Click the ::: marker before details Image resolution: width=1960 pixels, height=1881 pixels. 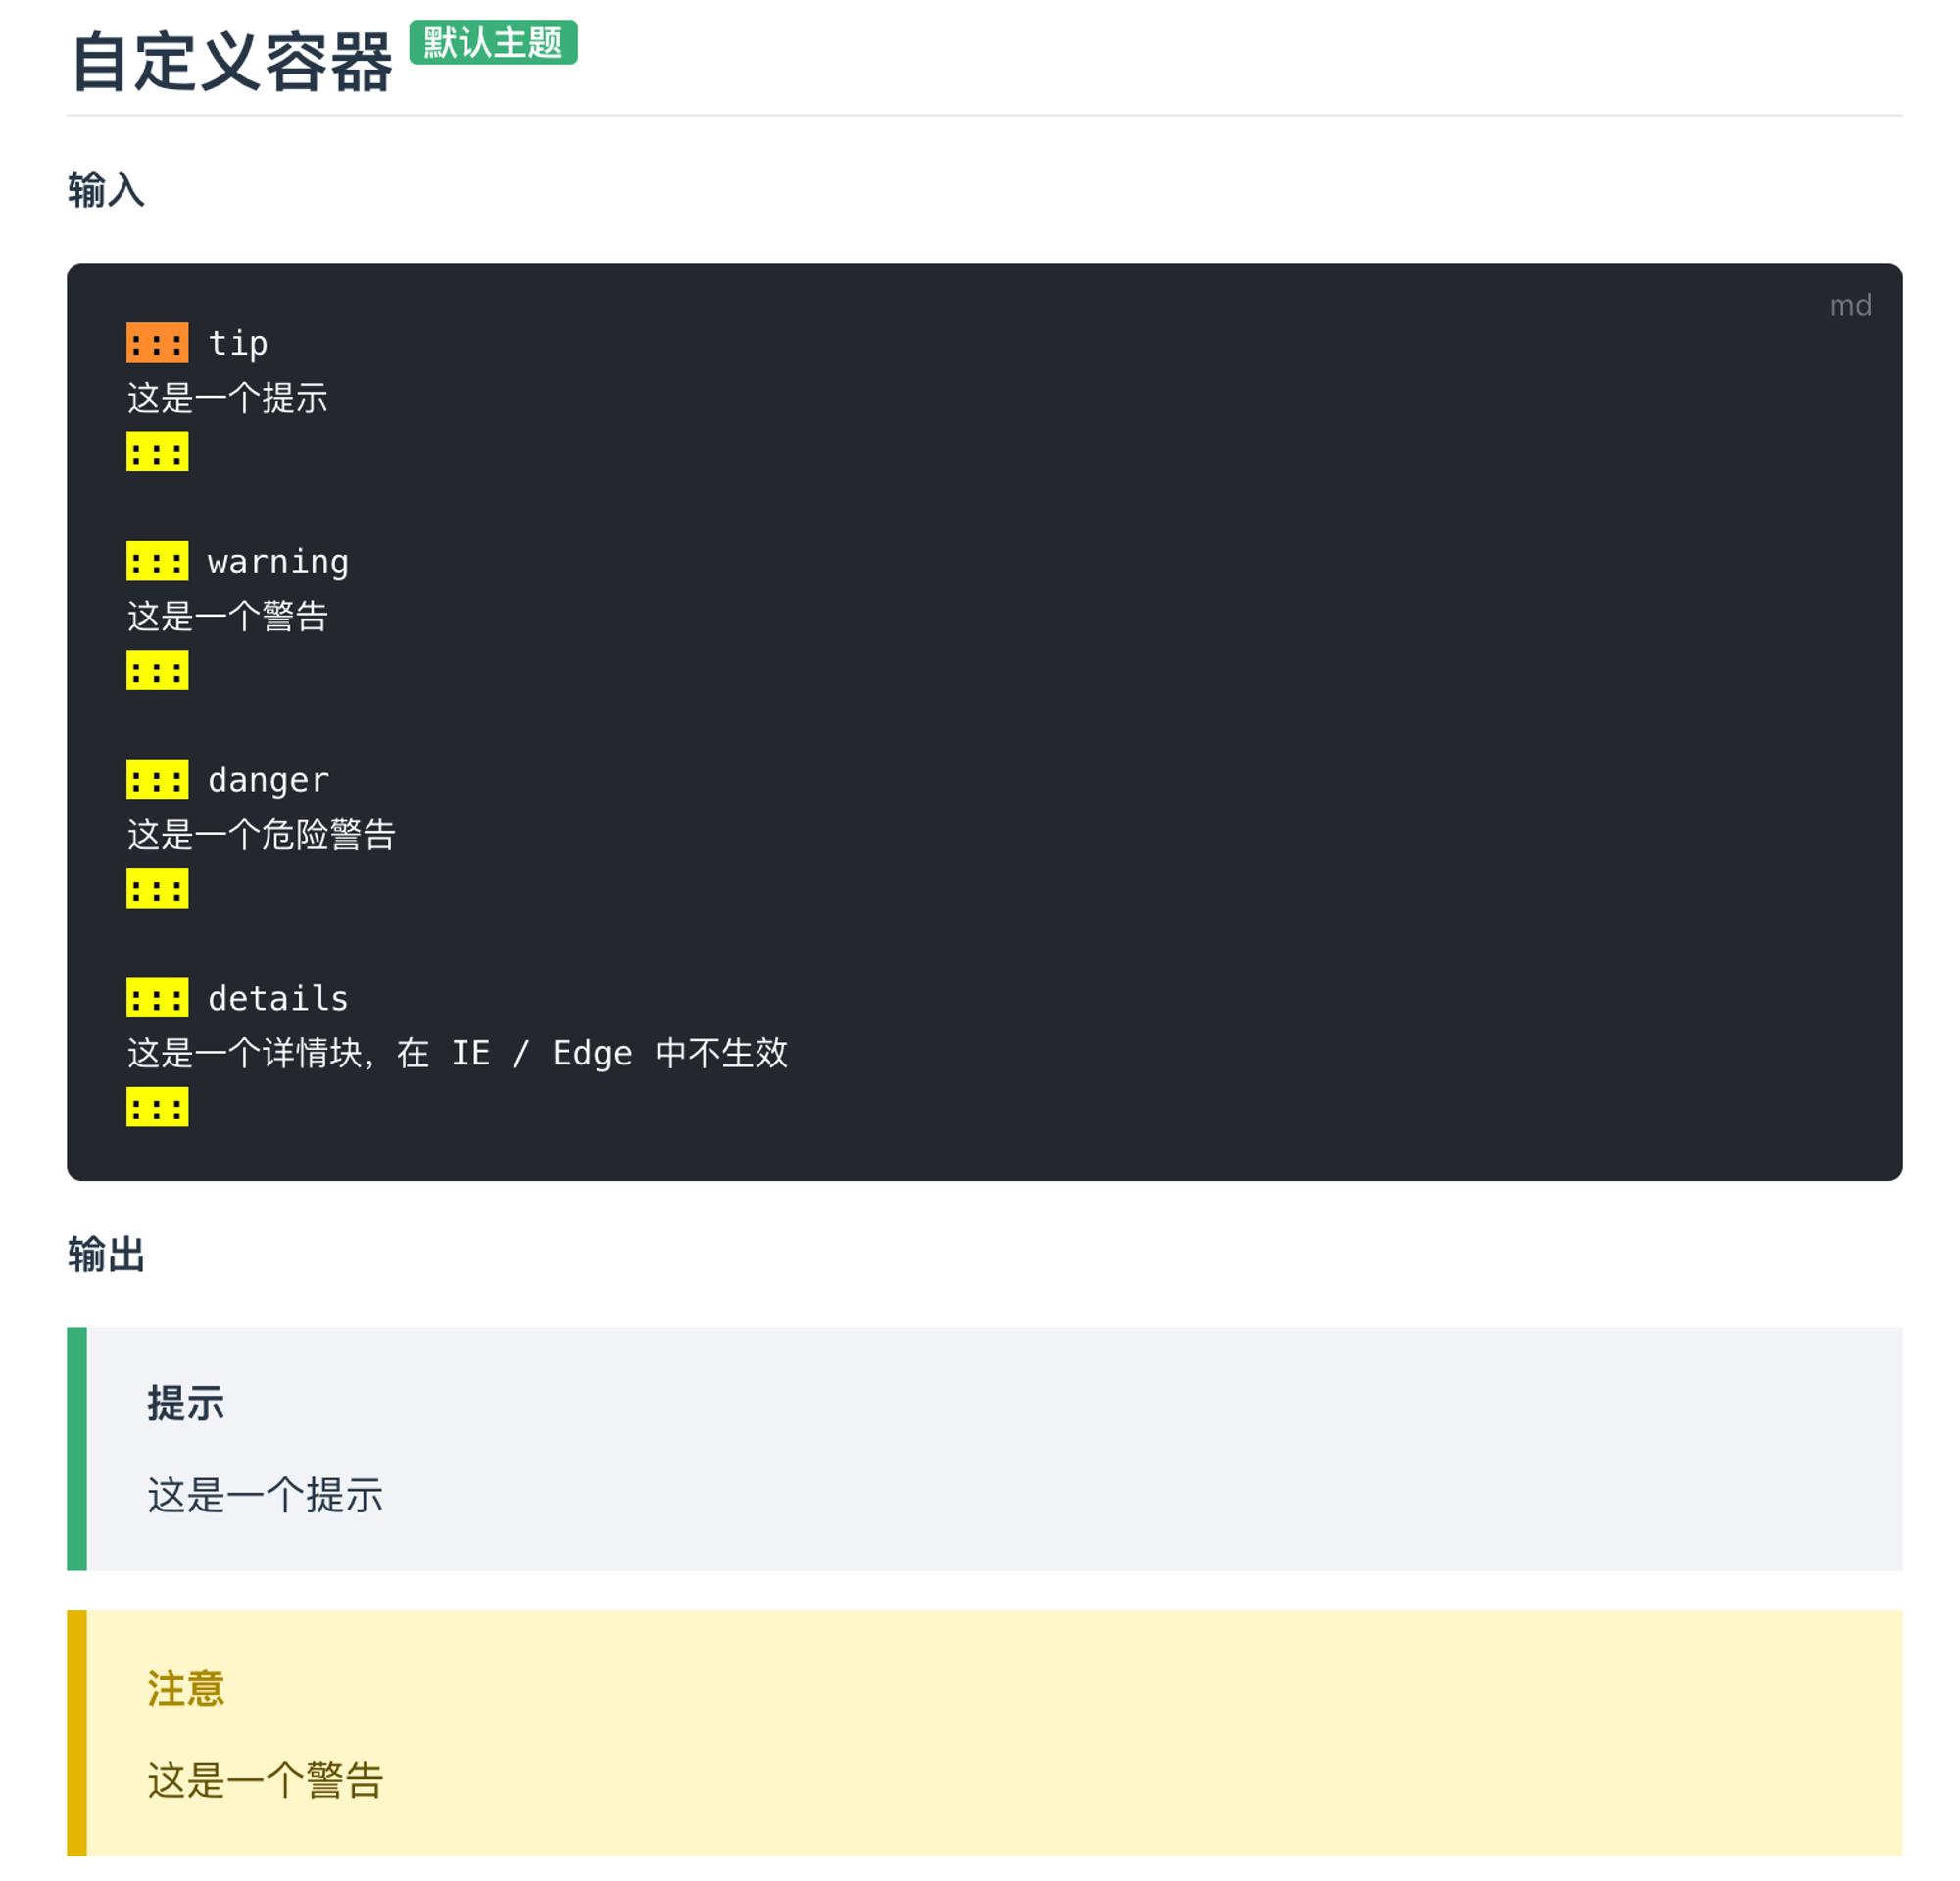pos(157,997)
